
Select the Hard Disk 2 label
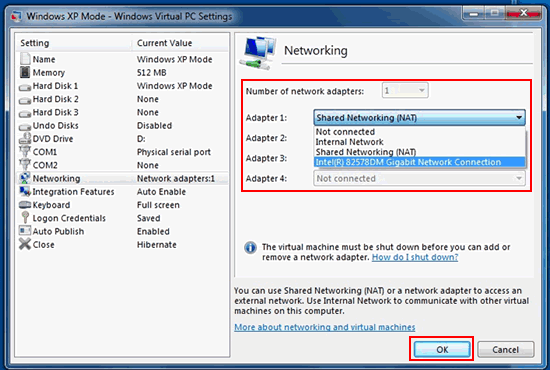pyautogui.click(x=55, y=99)
